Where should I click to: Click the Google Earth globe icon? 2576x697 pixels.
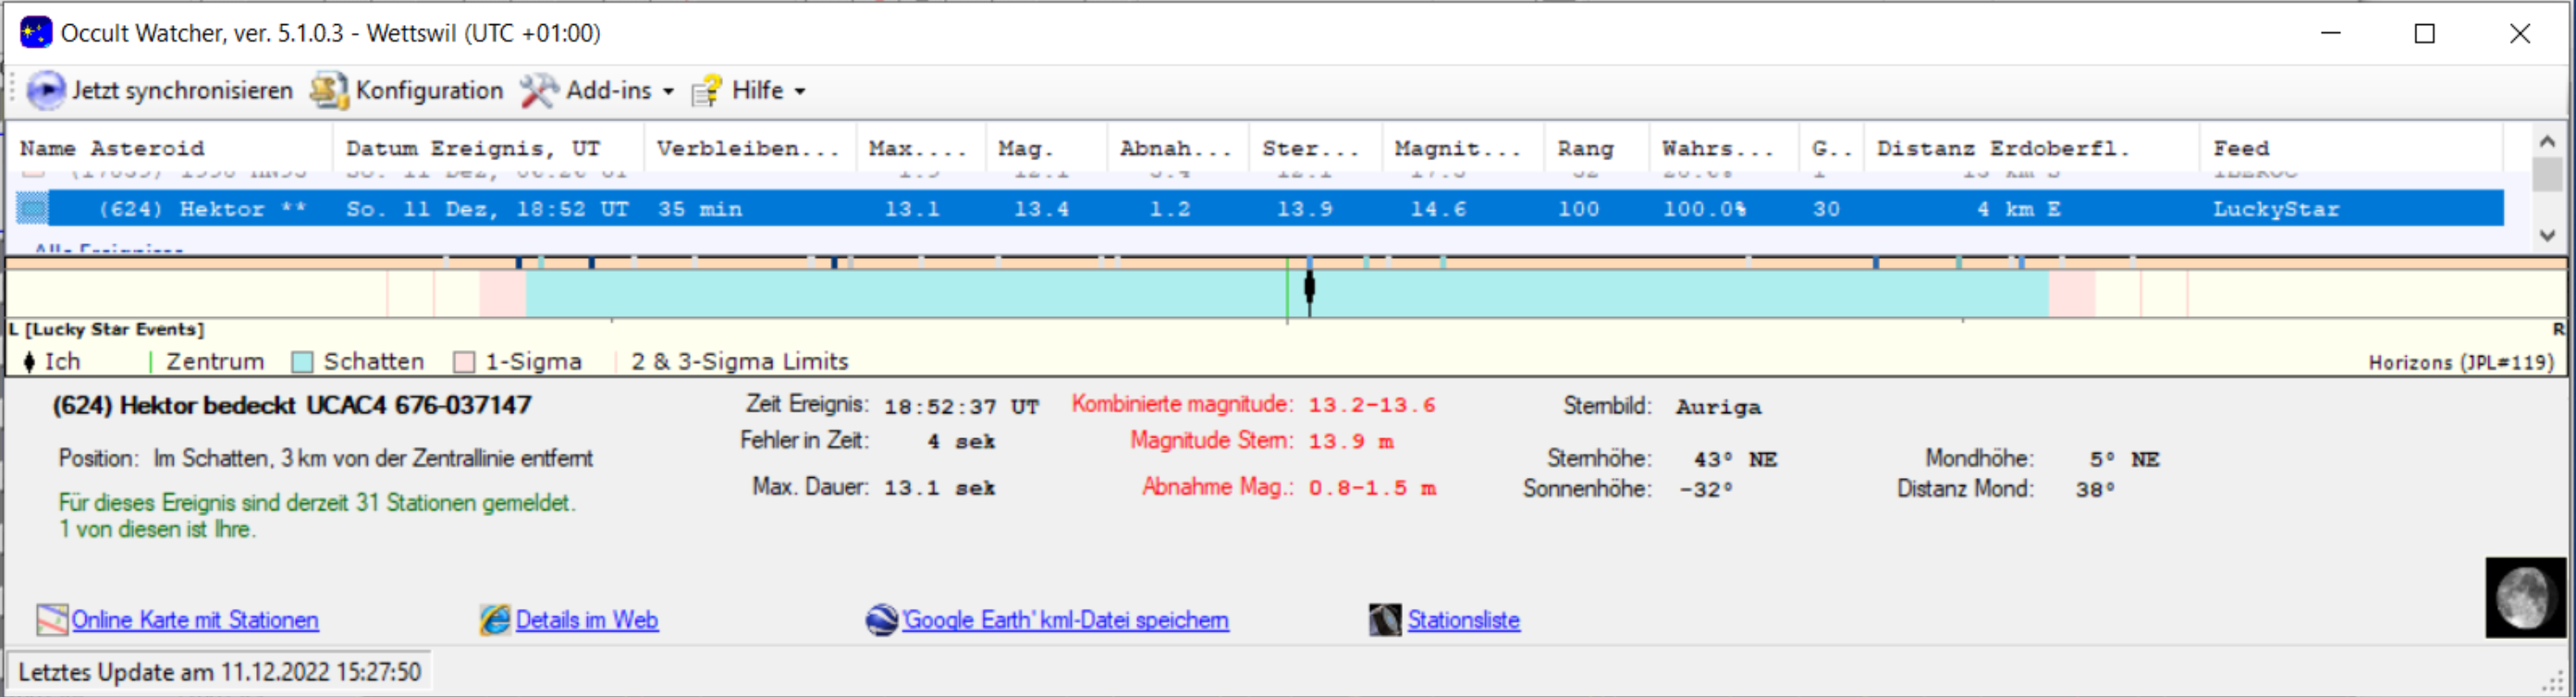[881, 620]
